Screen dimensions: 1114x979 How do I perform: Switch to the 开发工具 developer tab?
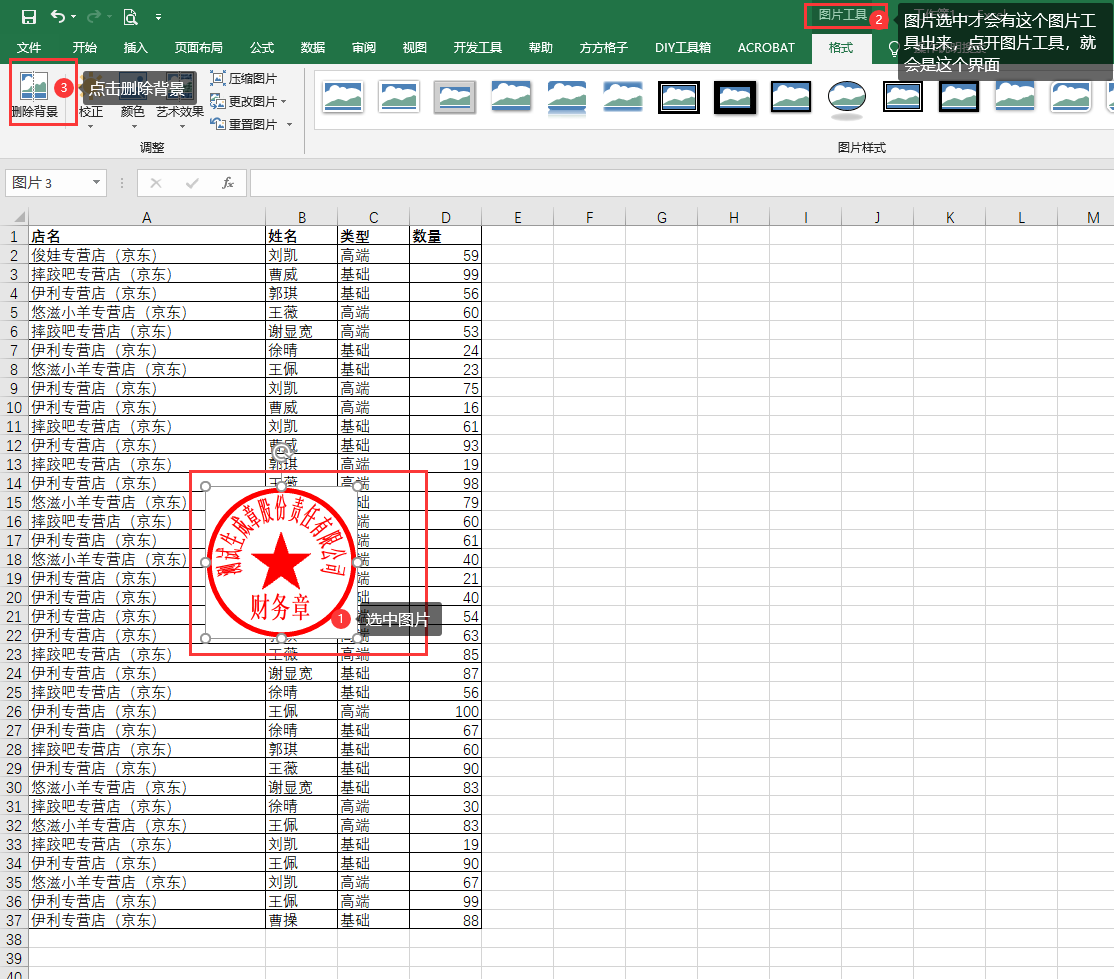click(477, 48)
